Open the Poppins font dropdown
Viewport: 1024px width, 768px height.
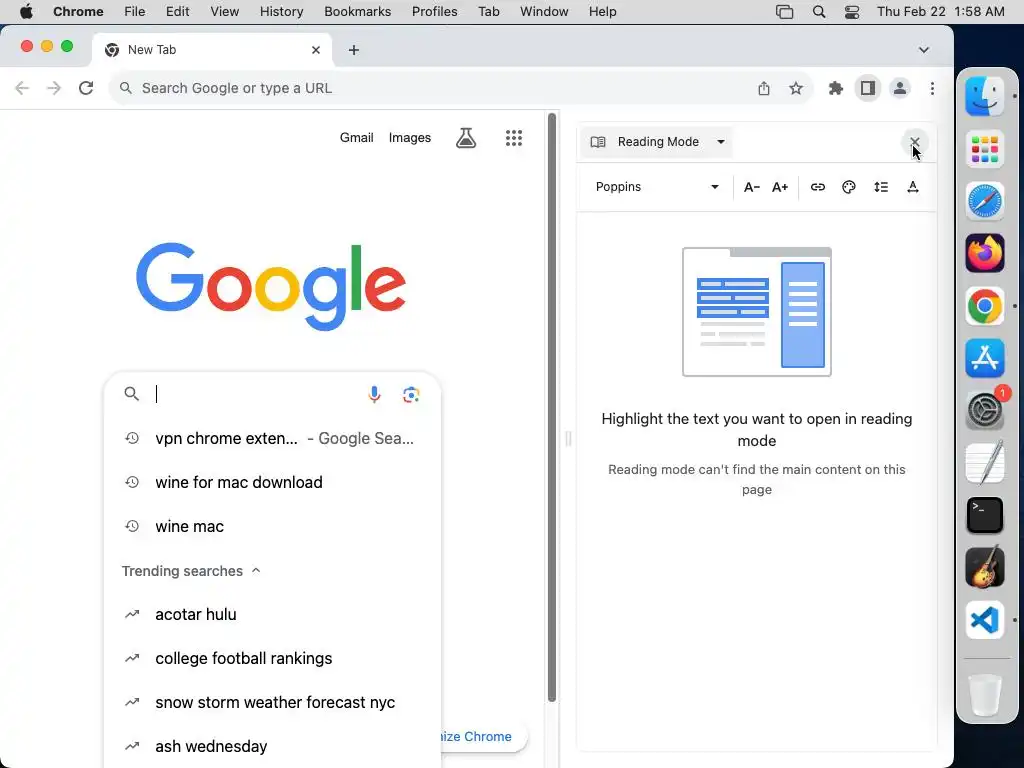tap(656, 187)
